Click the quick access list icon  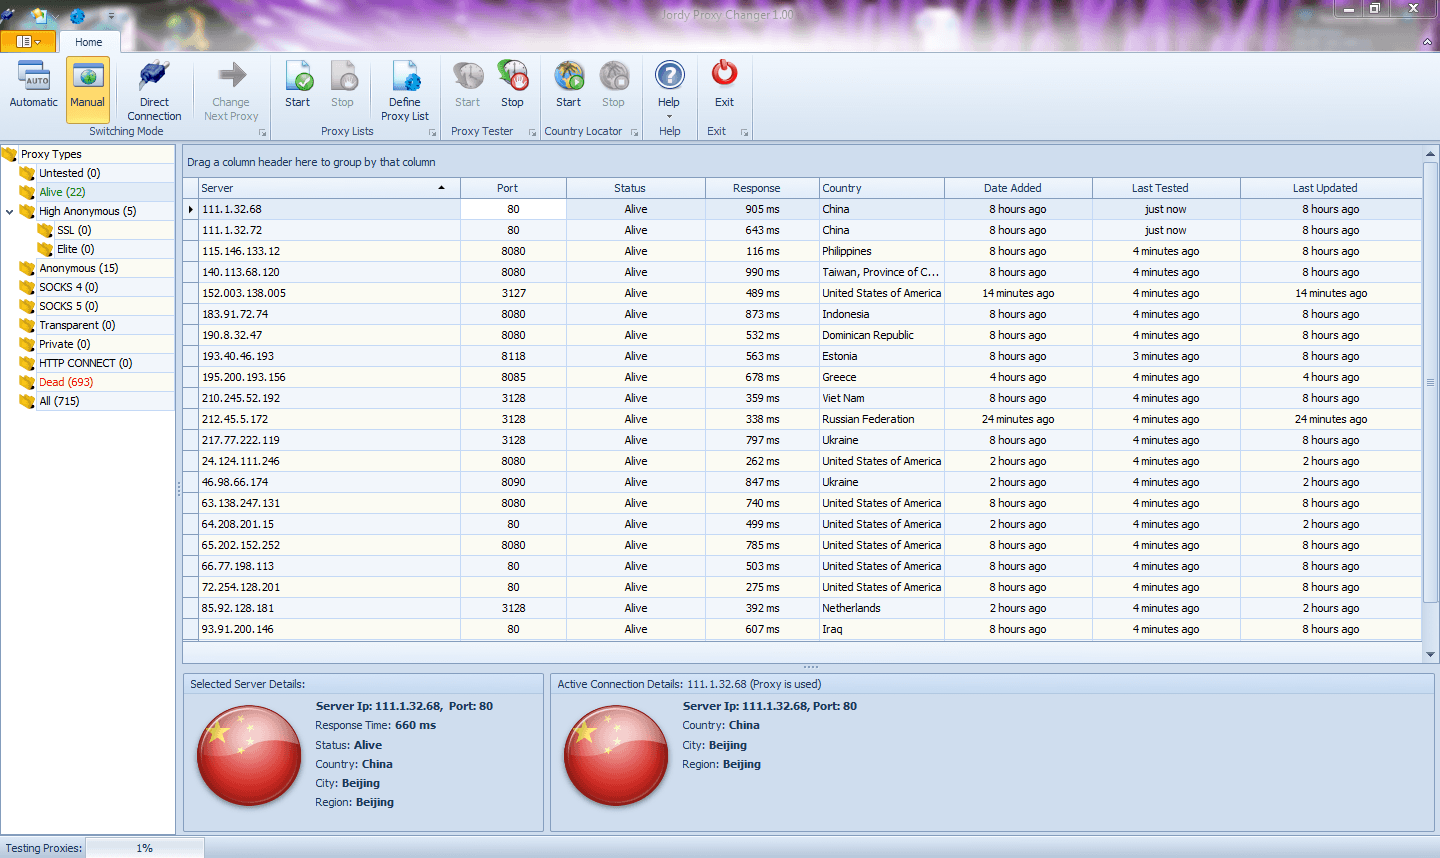click(40, 15)
